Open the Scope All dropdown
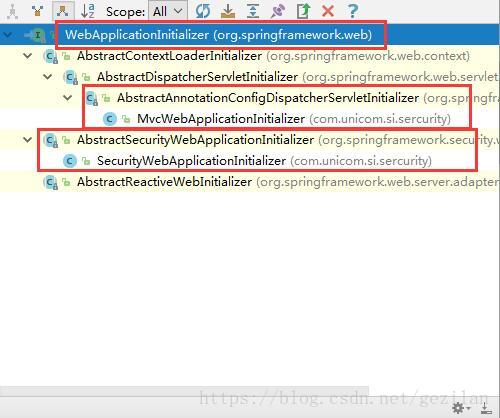The width and height of the screenshot is (500, 418). tap(168, 12)
